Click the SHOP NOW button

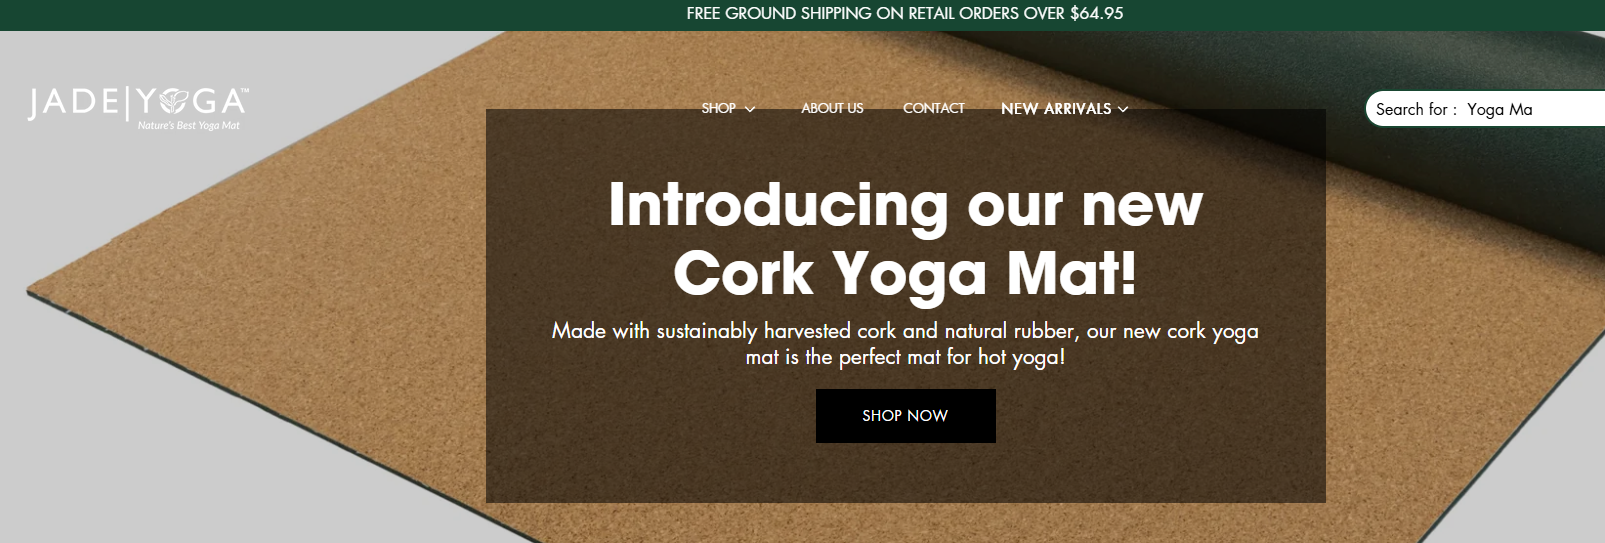905,415
